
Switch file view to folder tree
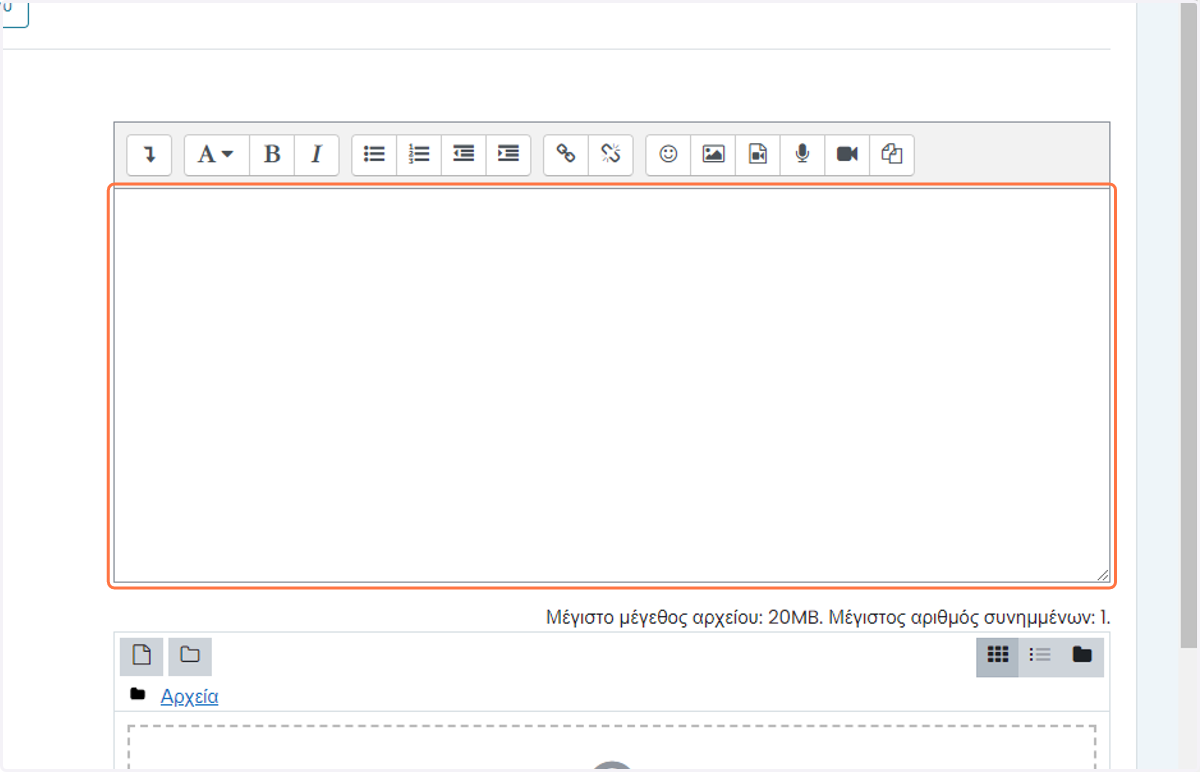coord(1082,656)
